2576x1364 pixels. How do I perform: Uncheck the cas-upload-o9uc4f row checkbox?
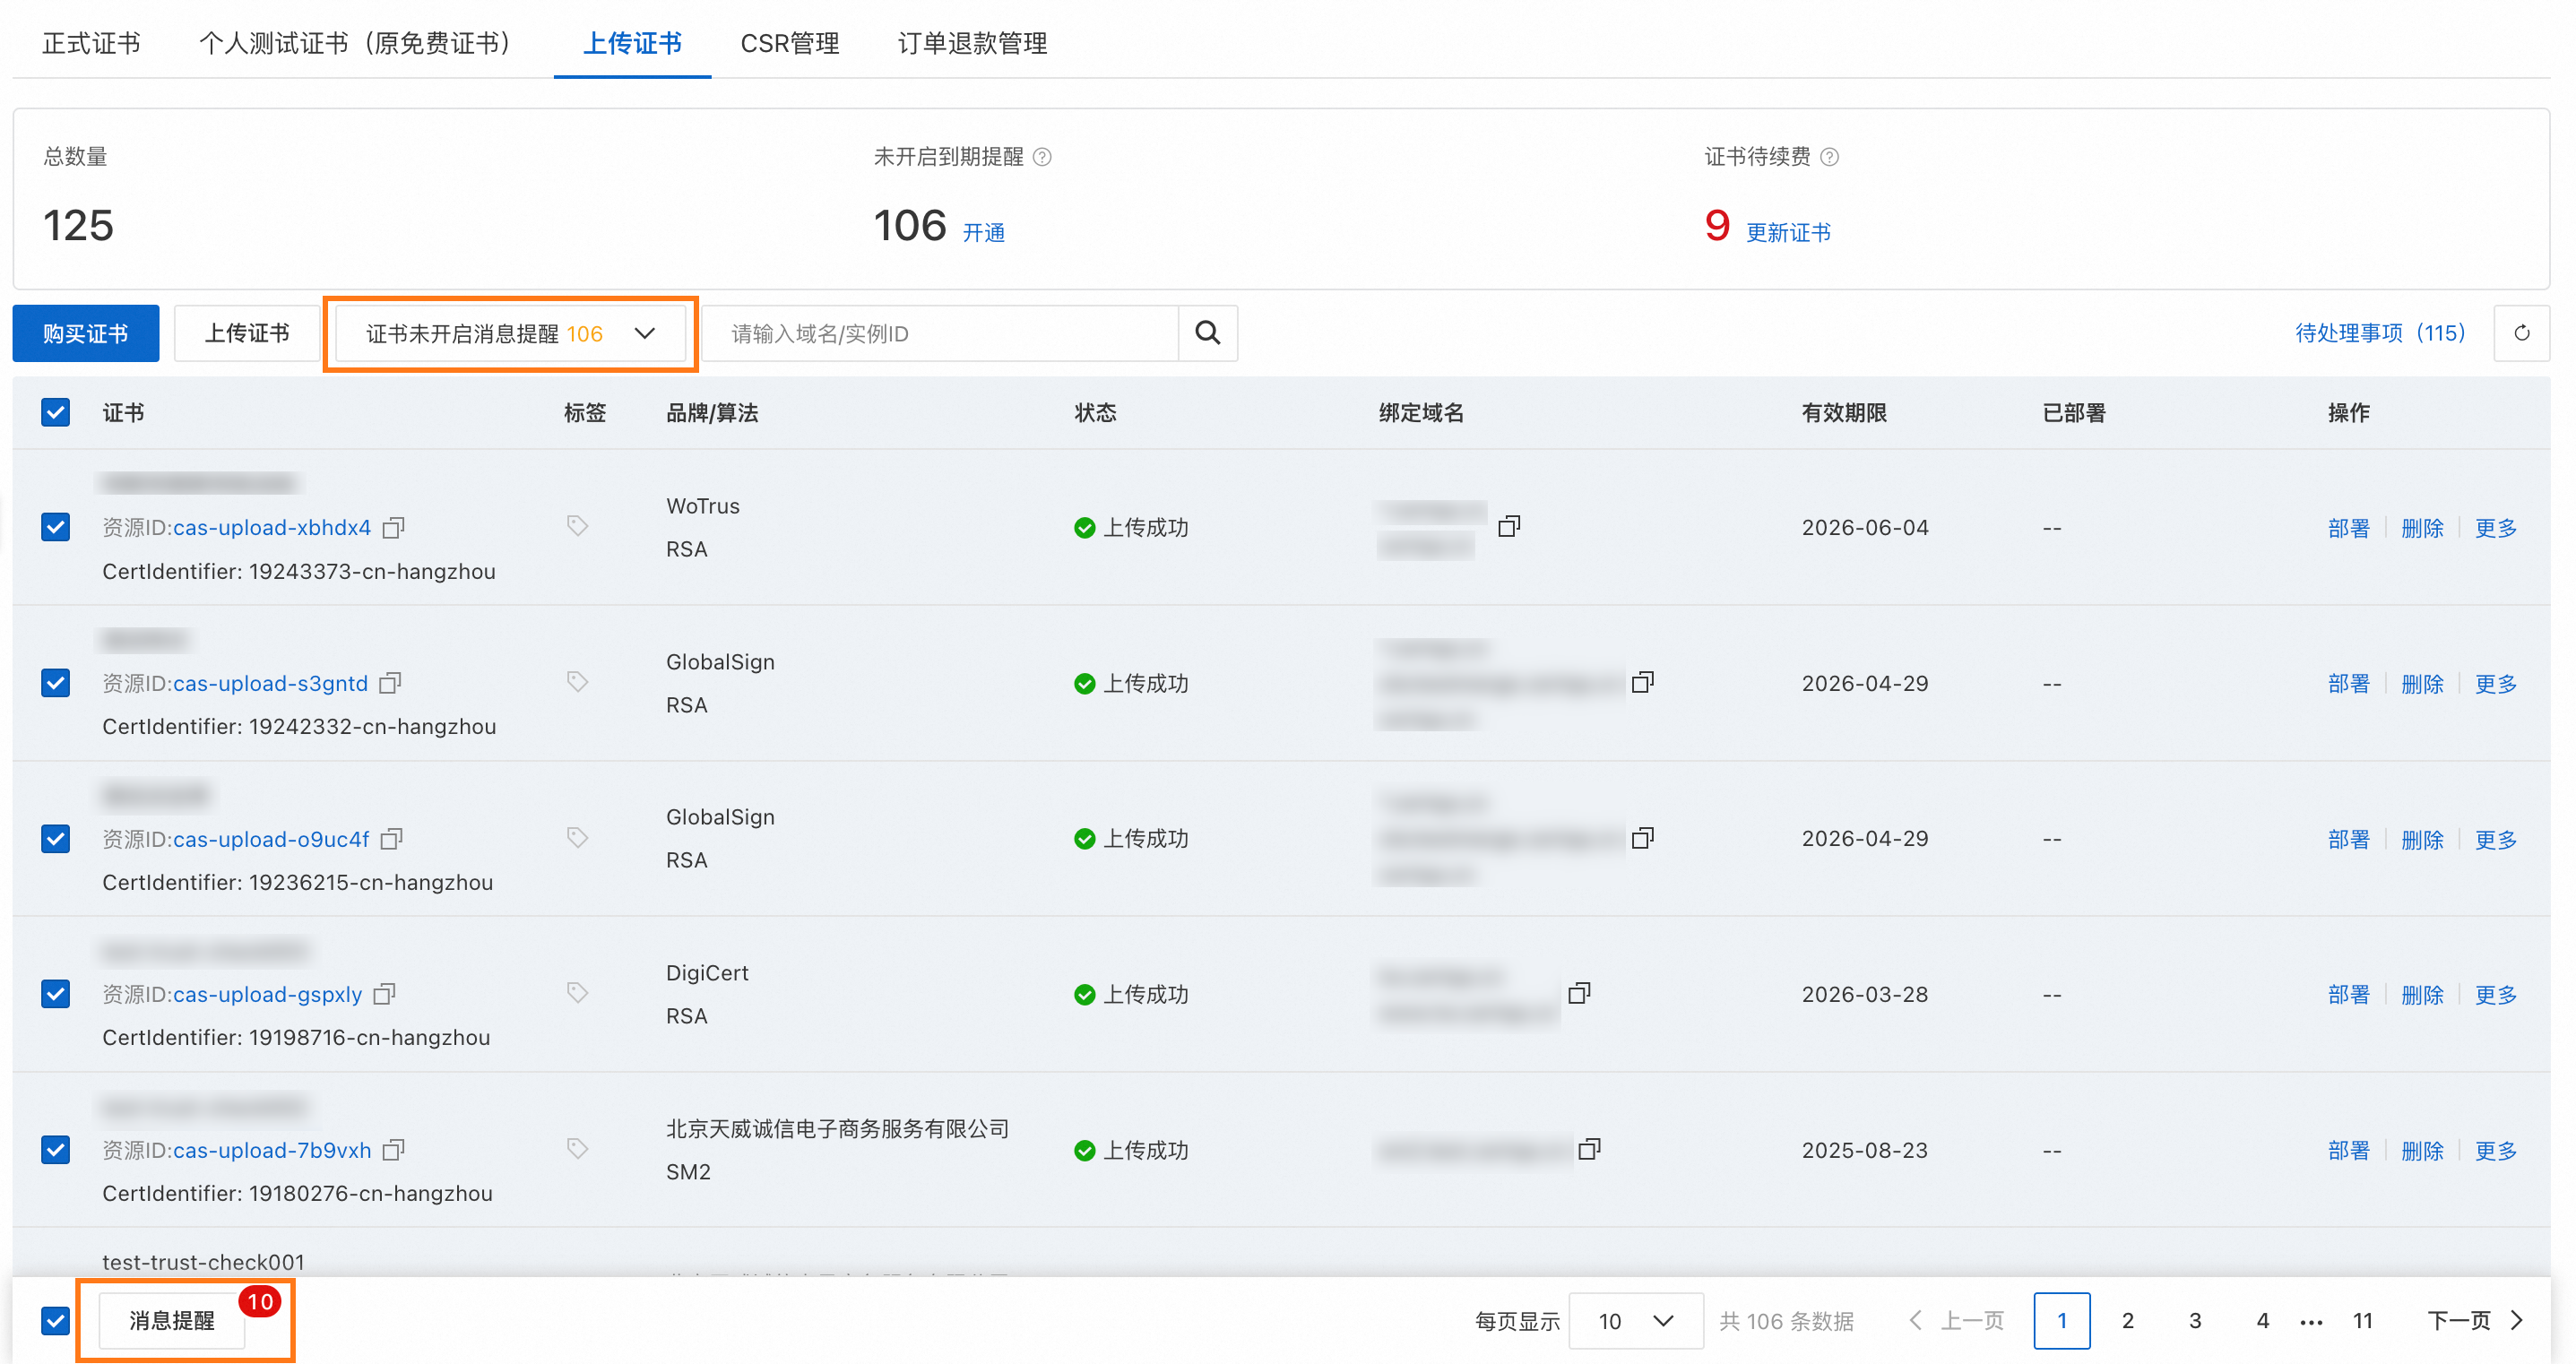point(56,838)
